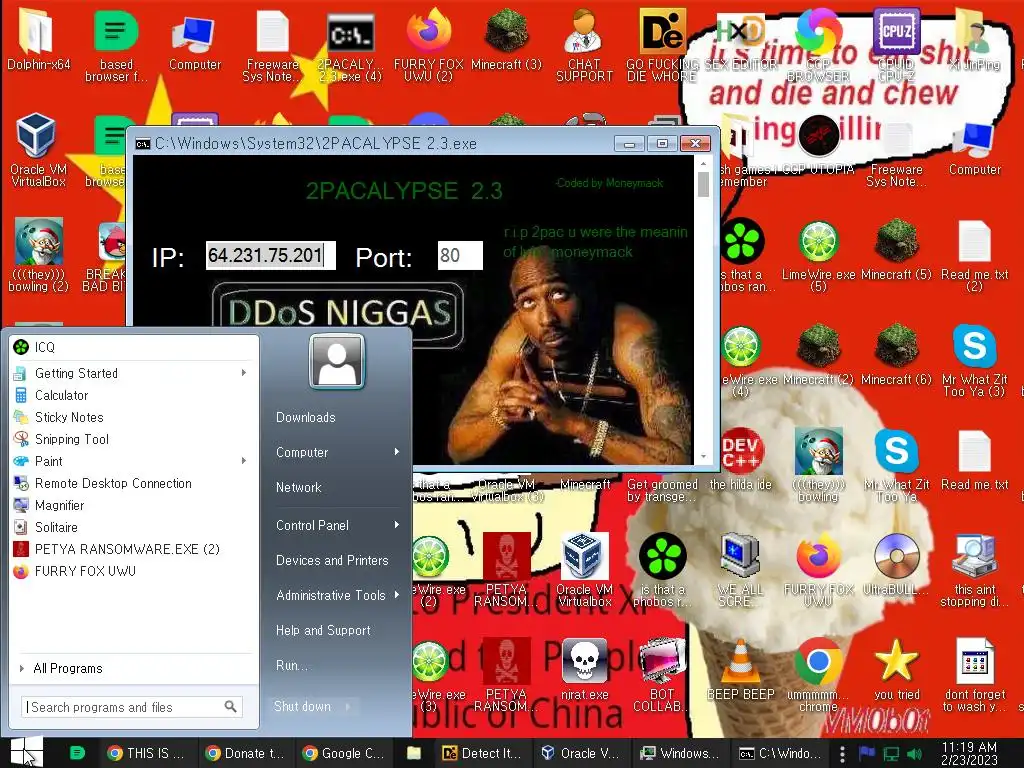Screen dimensions: 1024x768
Task: Expand Administrative Tools submenu arrow
Action: pos(396,595)
